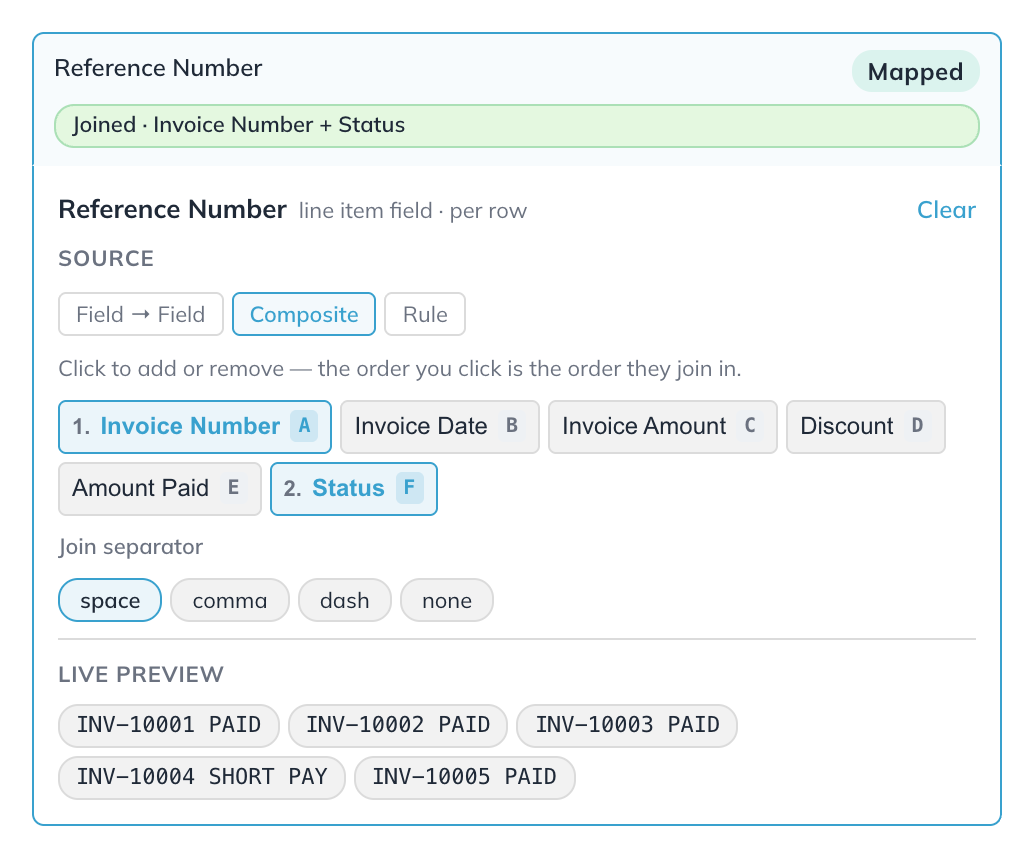Choose dash as join separator
1034x860 pixels.
[x=345, y=600]
